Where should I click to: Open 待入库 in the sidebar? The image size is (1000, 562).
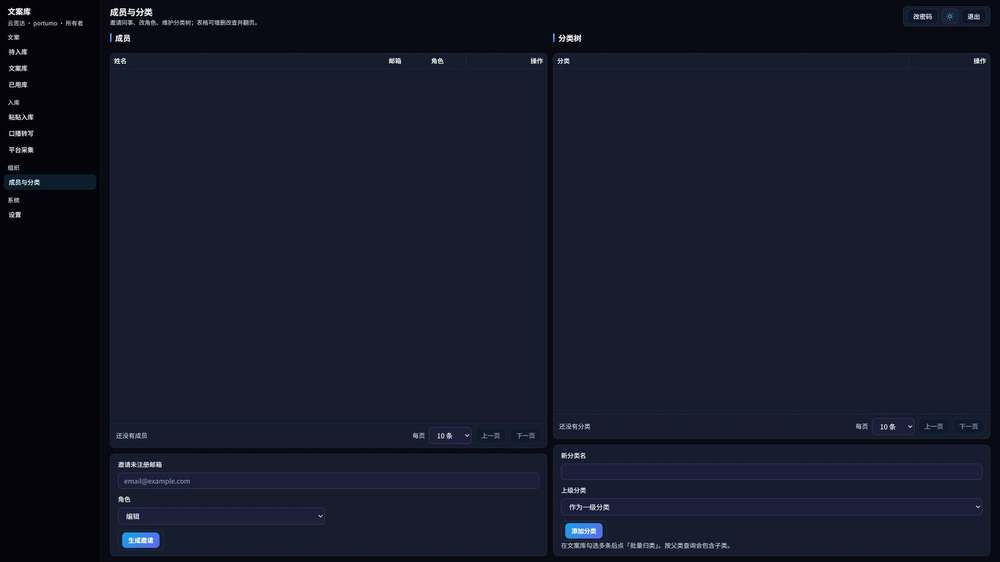click(50, 52)
